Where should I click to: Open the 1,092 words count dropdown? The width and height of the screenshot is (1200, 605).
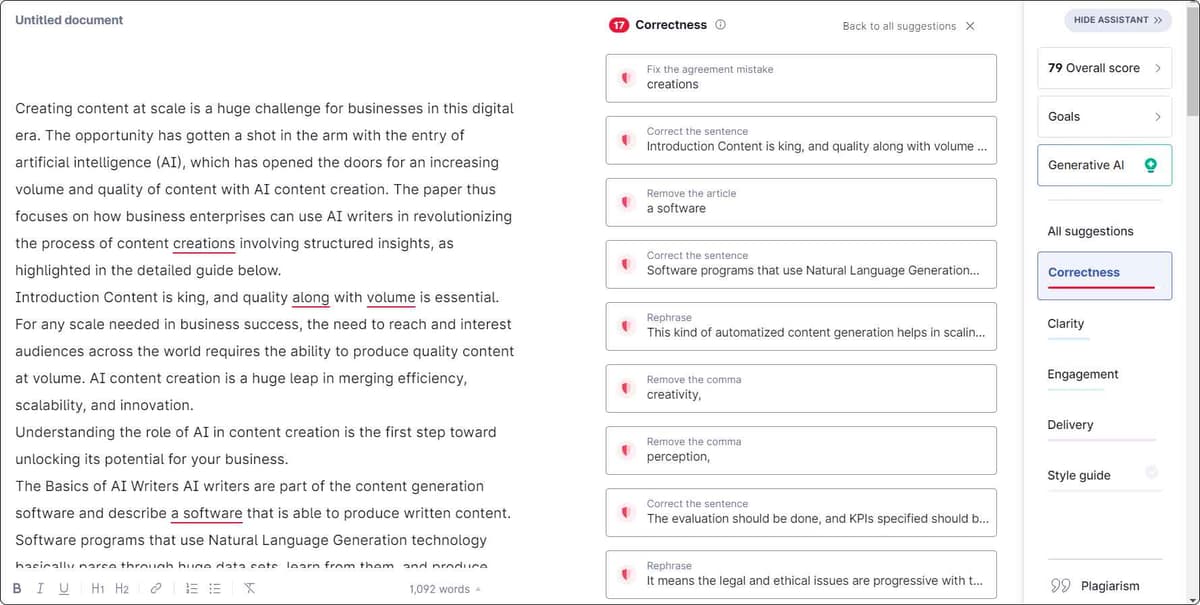click(x=444, y=589)
